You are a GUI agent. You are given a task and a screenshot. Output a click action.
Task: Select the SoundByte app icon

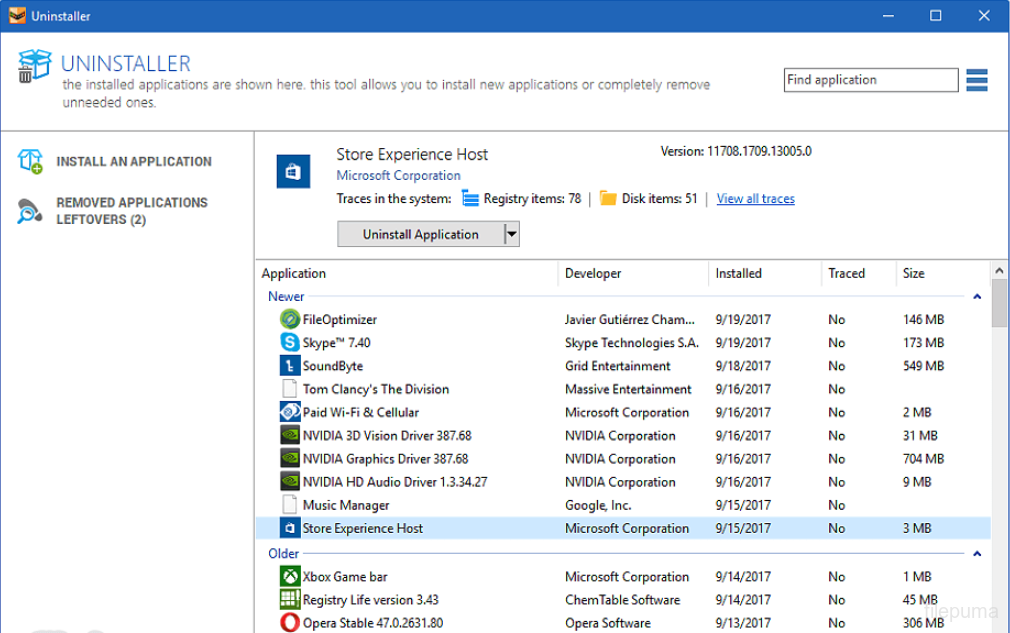[x=289, y=366]
